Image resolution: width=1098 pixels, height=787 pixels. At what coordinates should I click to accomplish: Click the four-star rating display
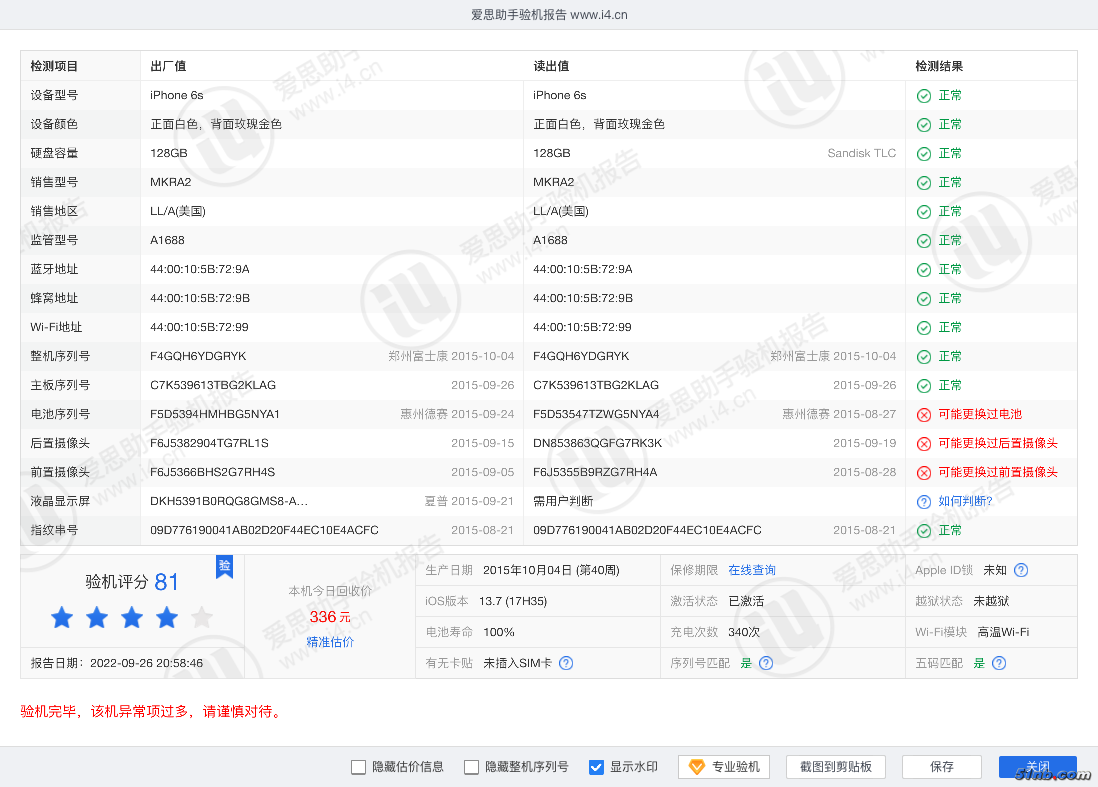pyautogui.click(x=132, y=618)
